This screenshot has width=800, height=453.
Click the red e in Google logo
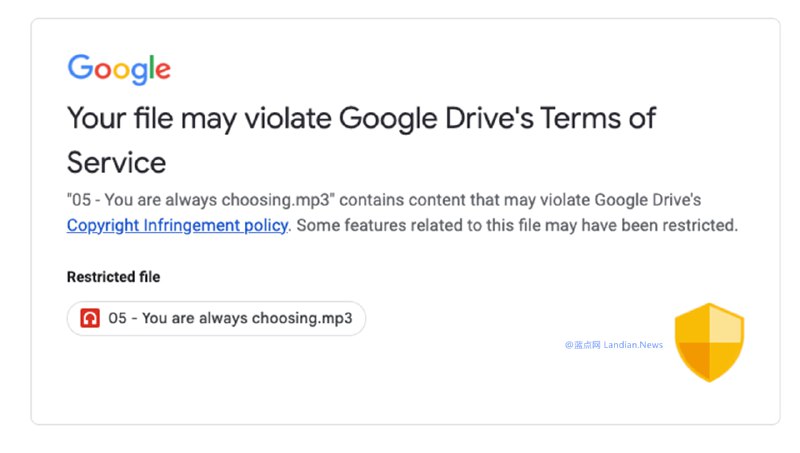161,71
